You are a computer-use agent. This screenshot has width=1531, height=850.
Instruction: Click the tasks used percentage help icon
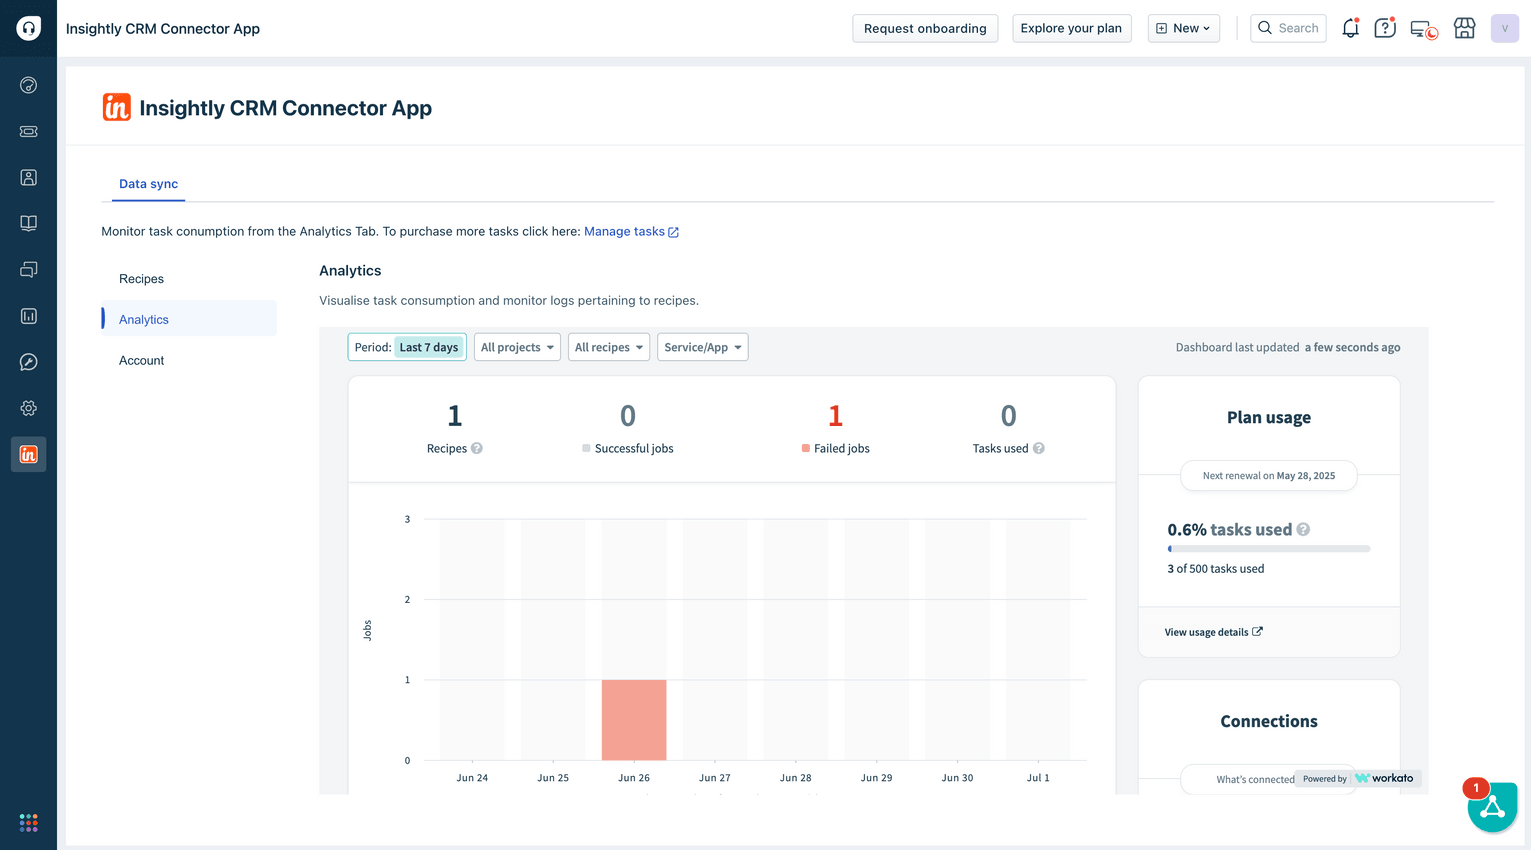(x=1303, y=530)
